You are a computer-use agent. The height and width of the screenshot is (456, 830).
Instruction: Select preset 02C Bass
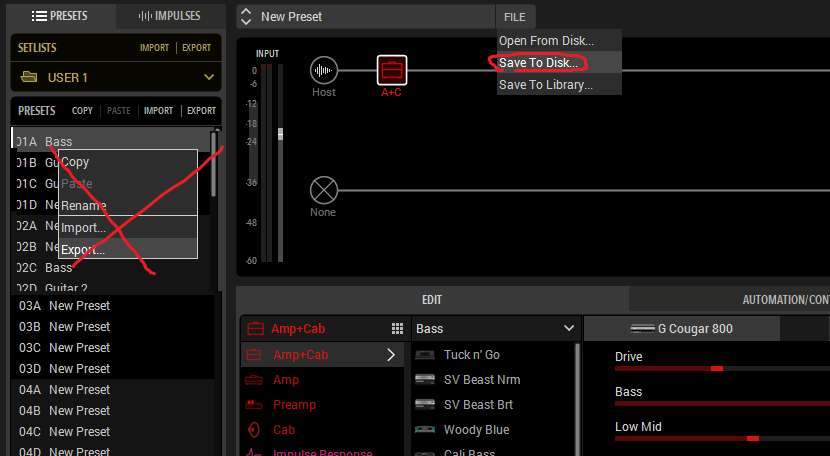tap(110, 267)
